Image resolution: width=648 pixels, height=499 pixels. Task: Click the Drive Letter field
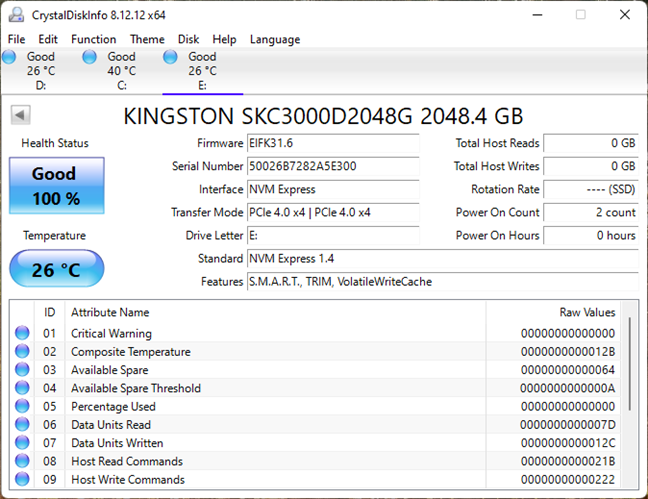[x=333, y=236]
